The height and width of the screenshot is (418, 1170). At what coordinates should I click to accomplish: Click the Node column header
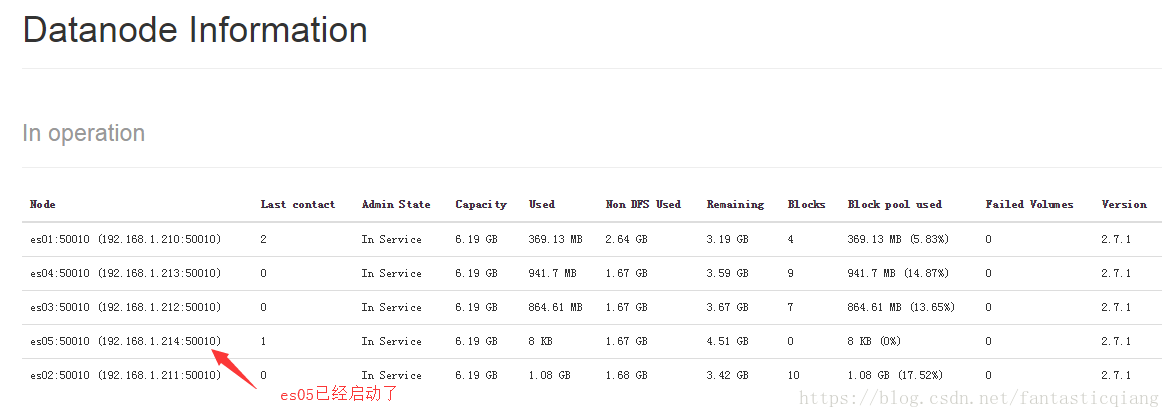pos(43,204)
